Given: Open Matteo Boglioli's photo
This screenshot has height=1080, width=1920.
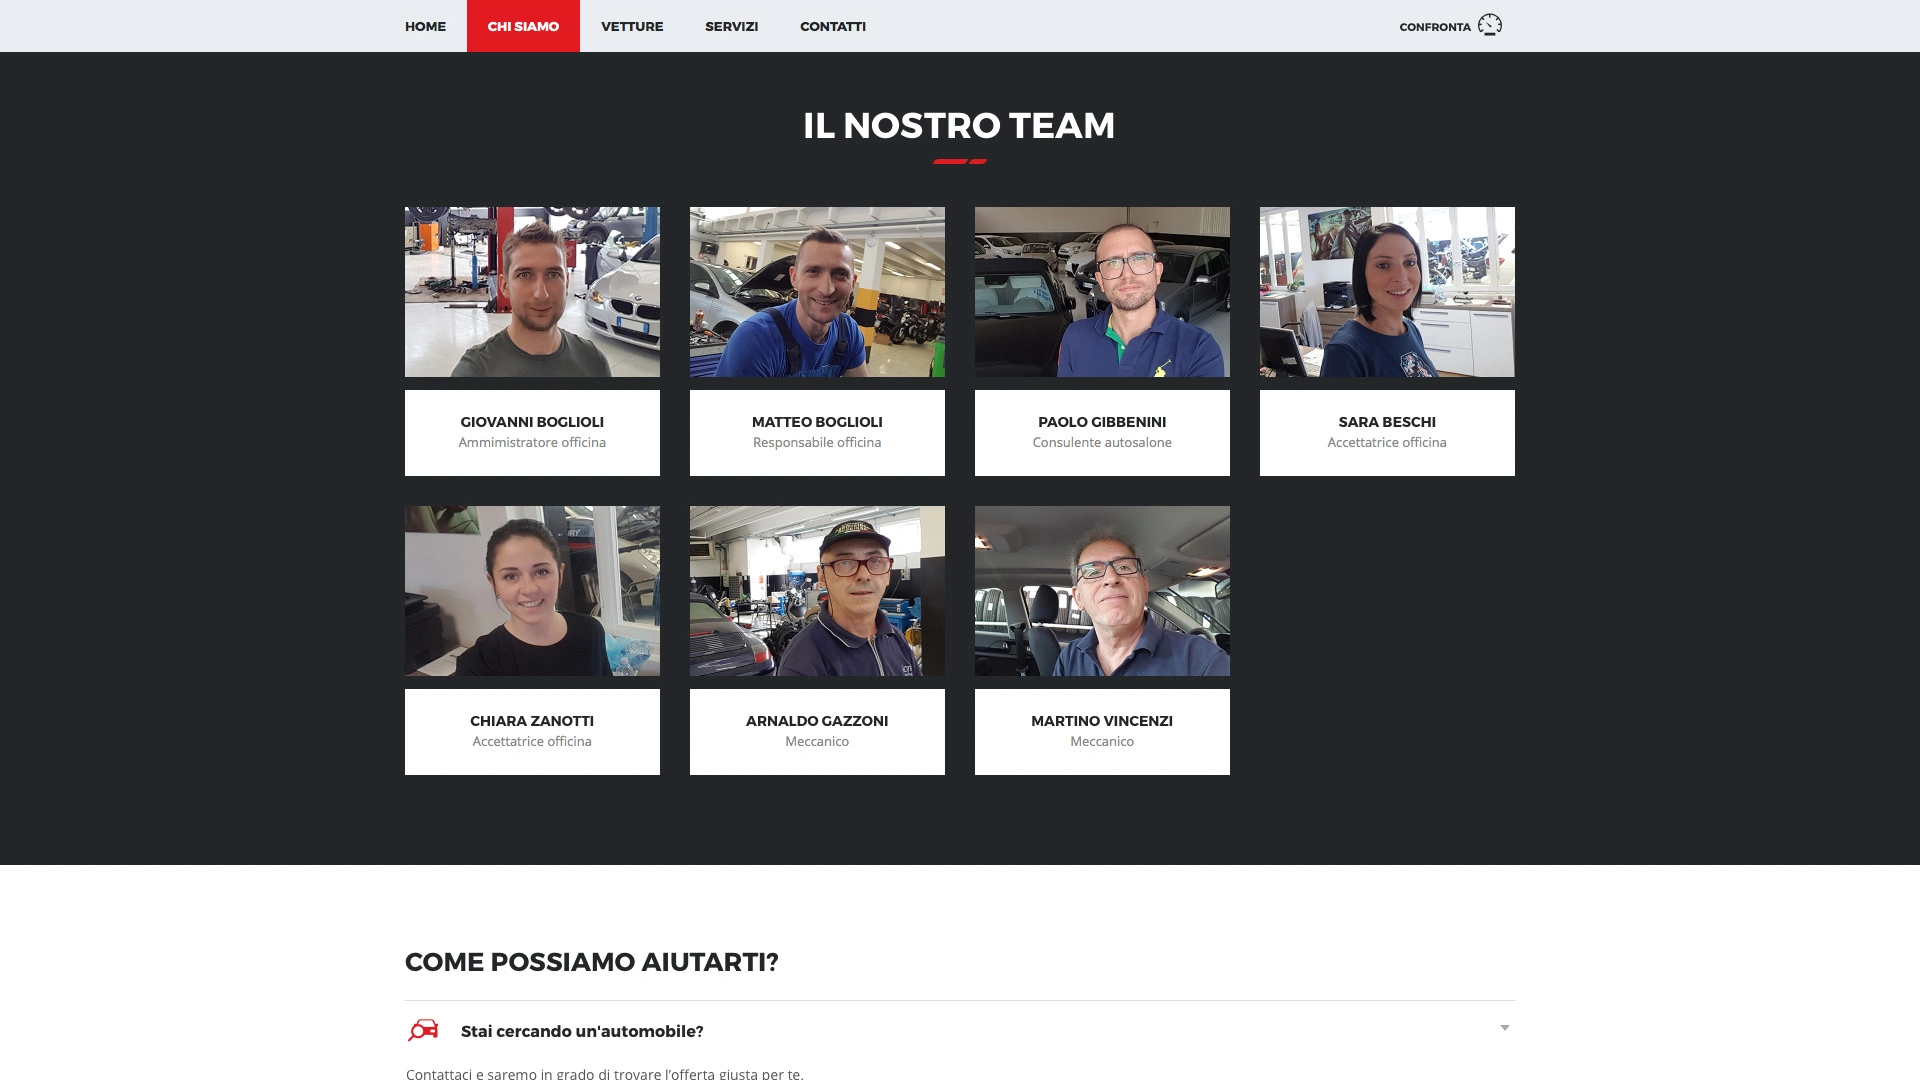Looking at the screenshot, I should [x=817, y=292].
